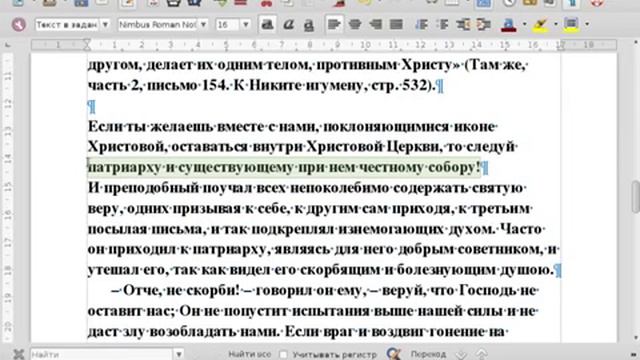Click the word 'утешал' in the paragraph
Screen dimensions: 640x360
[x=114, y=270]
